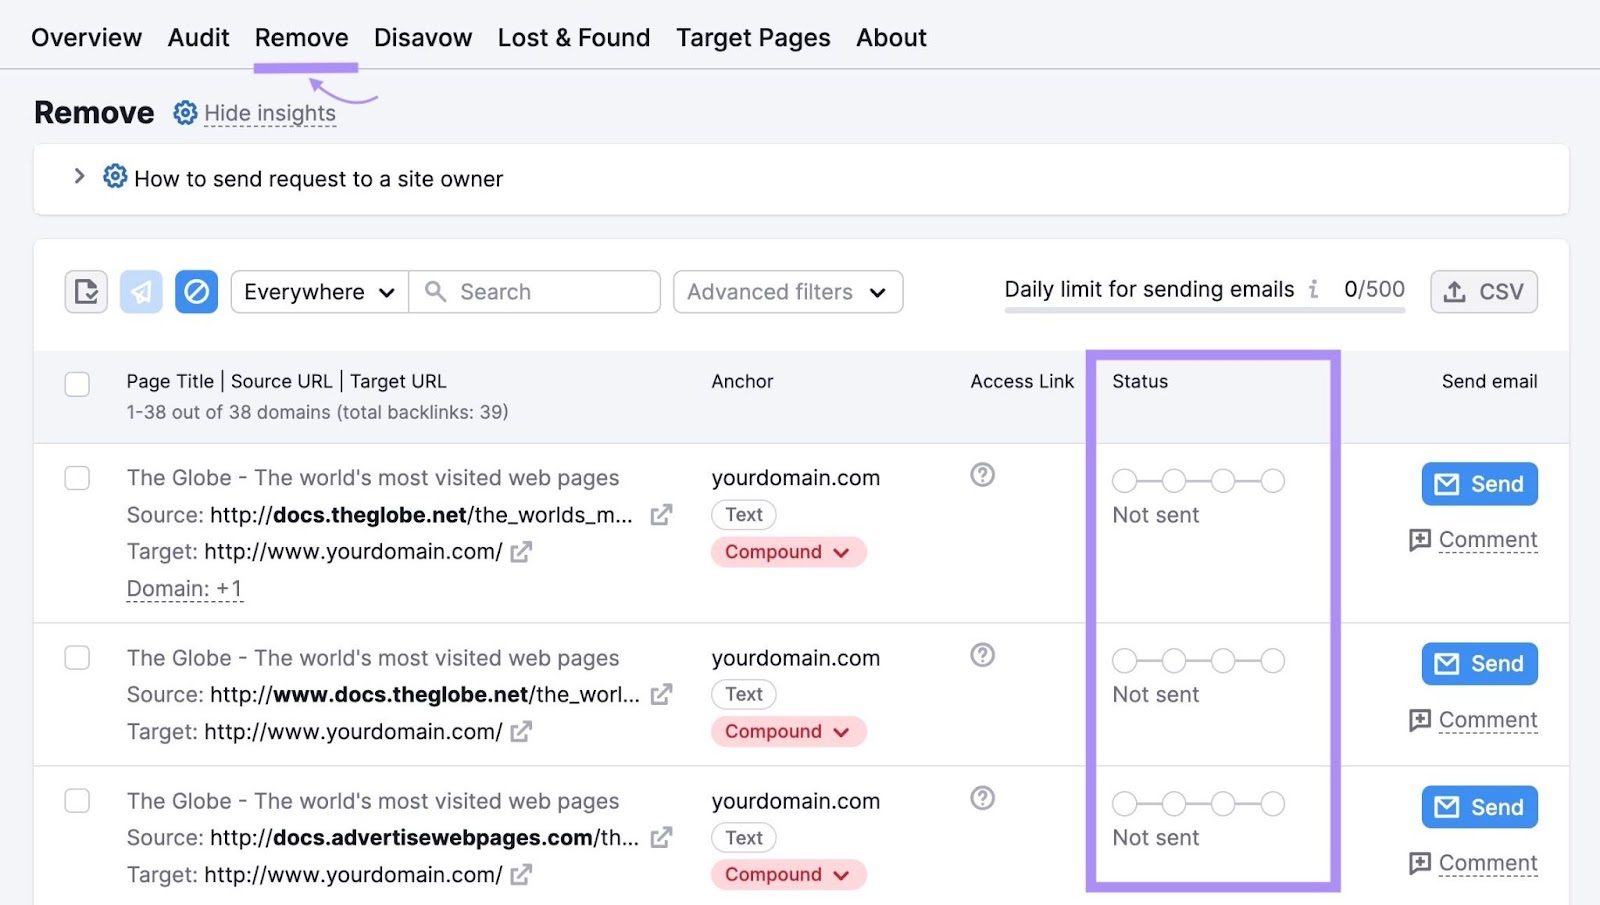Click Send on the second backlink row
This screenshot has height=905, width=1600.
pyautogui.click(x=1479, y=663)
